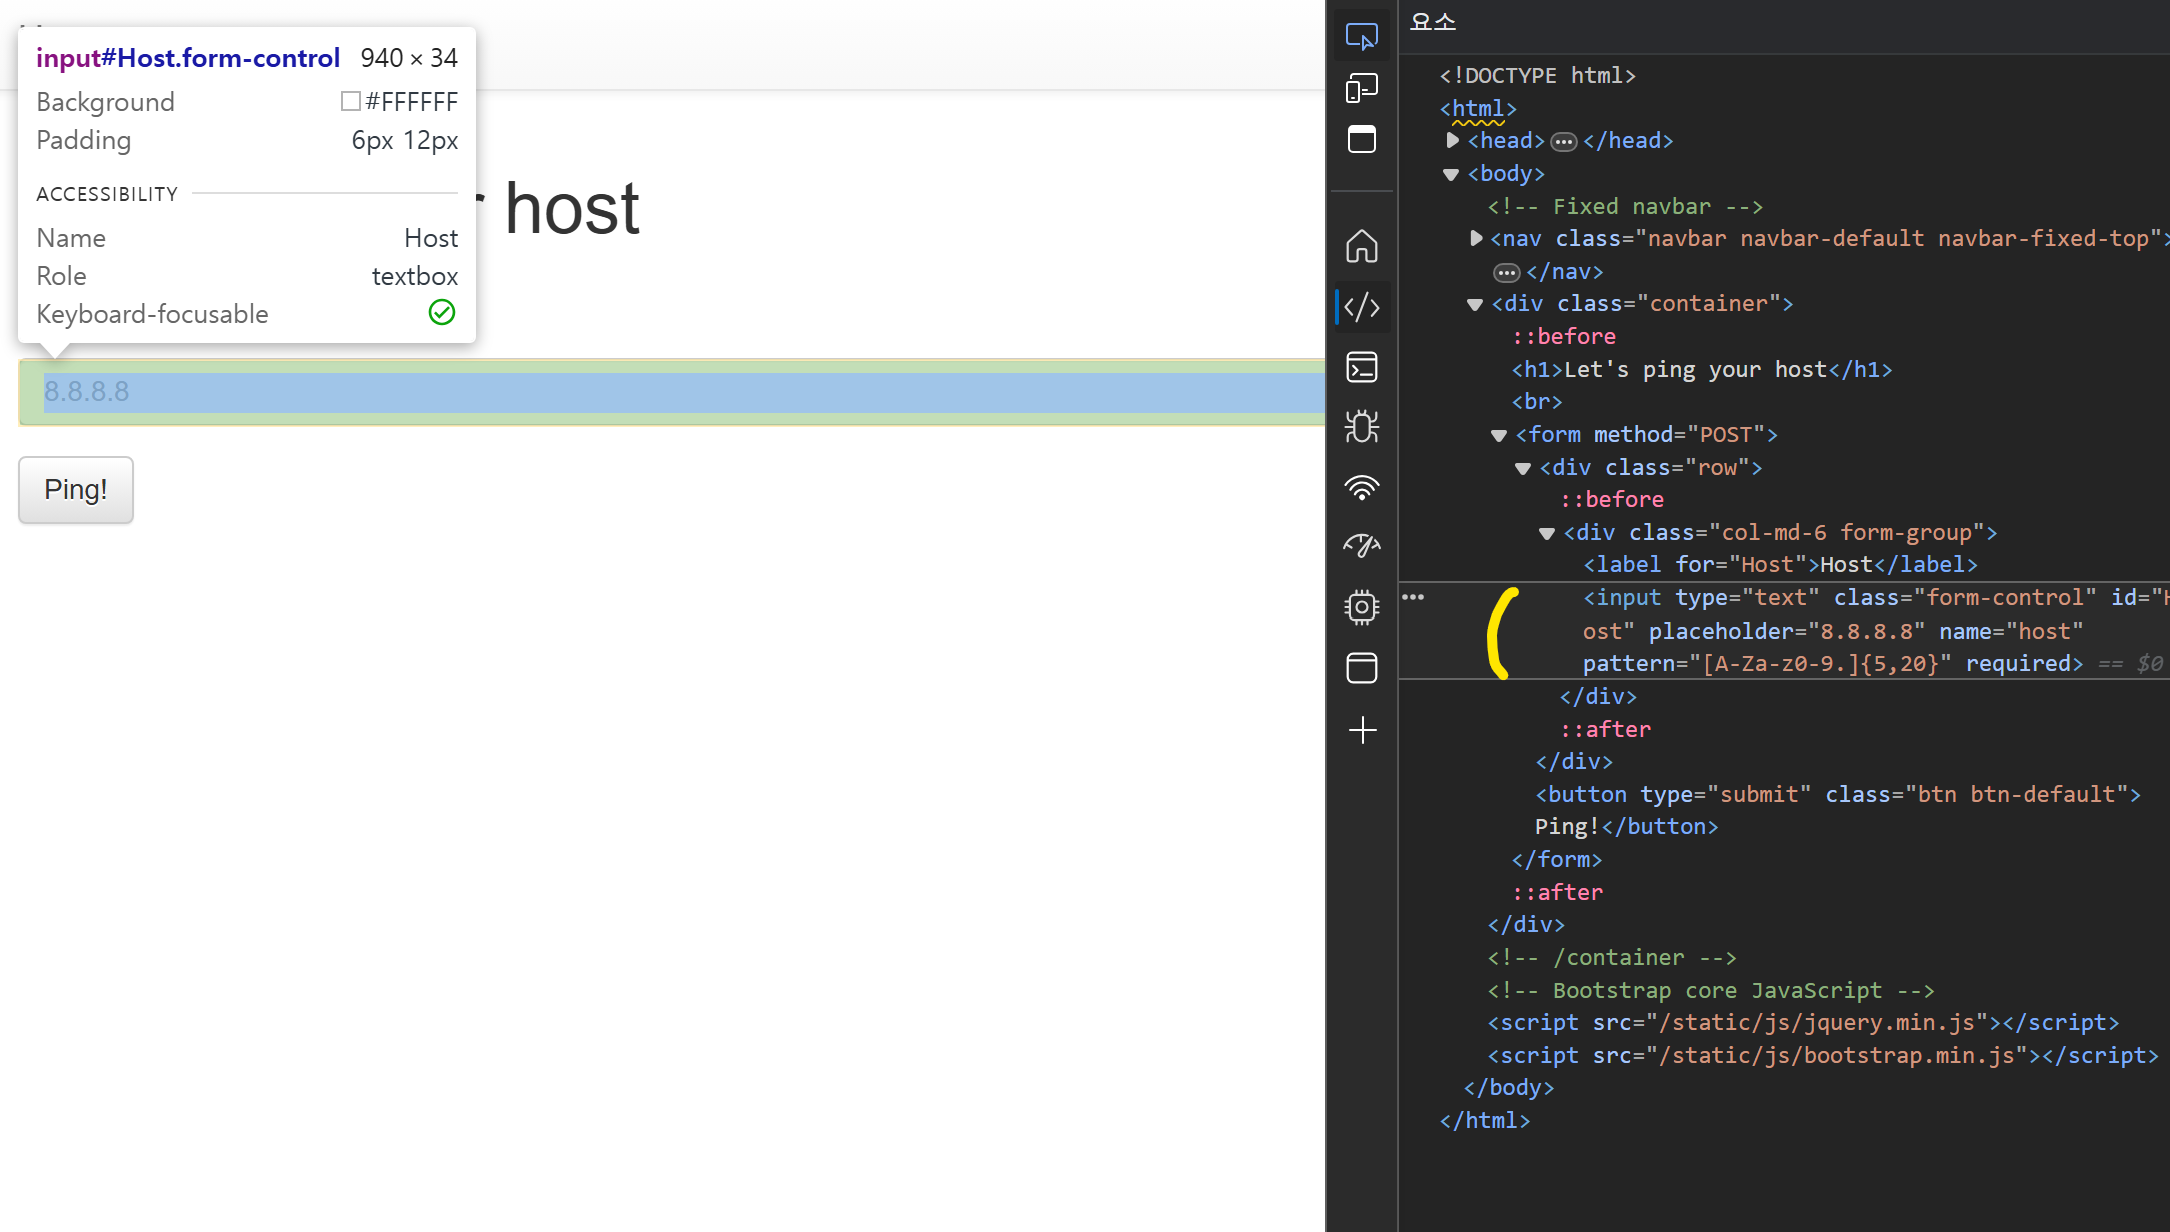Collapse the div class row node
Image resolution: width=2170 pixels, height=1232 pixels.
[1523, 468]
